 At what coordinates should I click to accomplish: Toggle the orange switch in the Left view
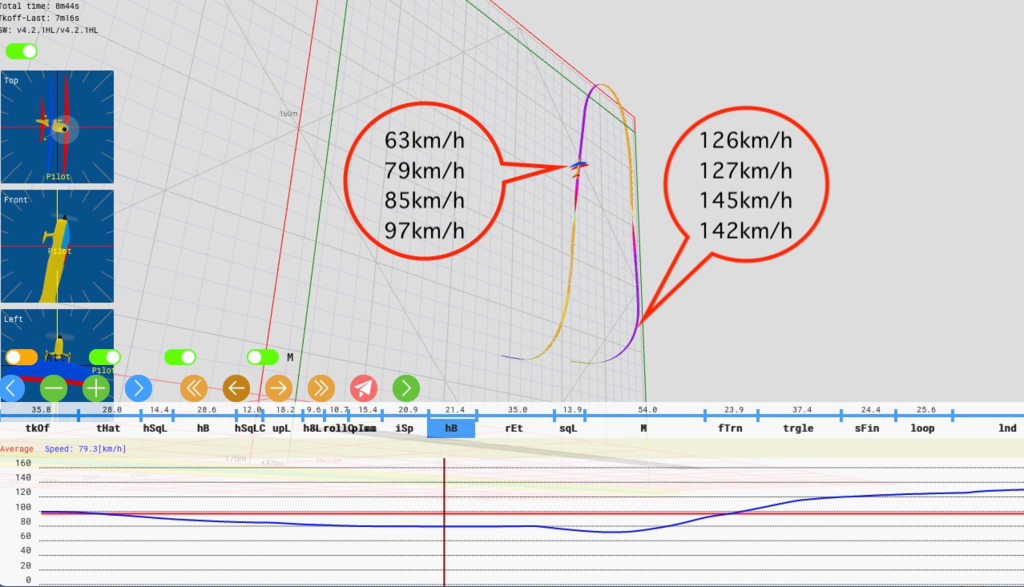(x=21, y=357)
